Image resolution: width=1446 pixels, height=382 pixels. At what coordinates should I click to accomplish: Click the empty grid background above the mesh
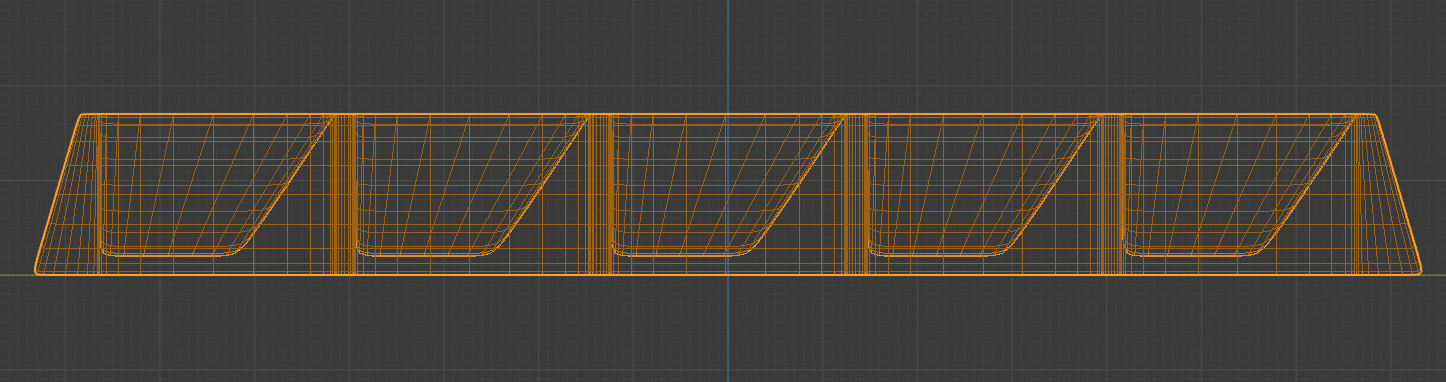(400, 55)
